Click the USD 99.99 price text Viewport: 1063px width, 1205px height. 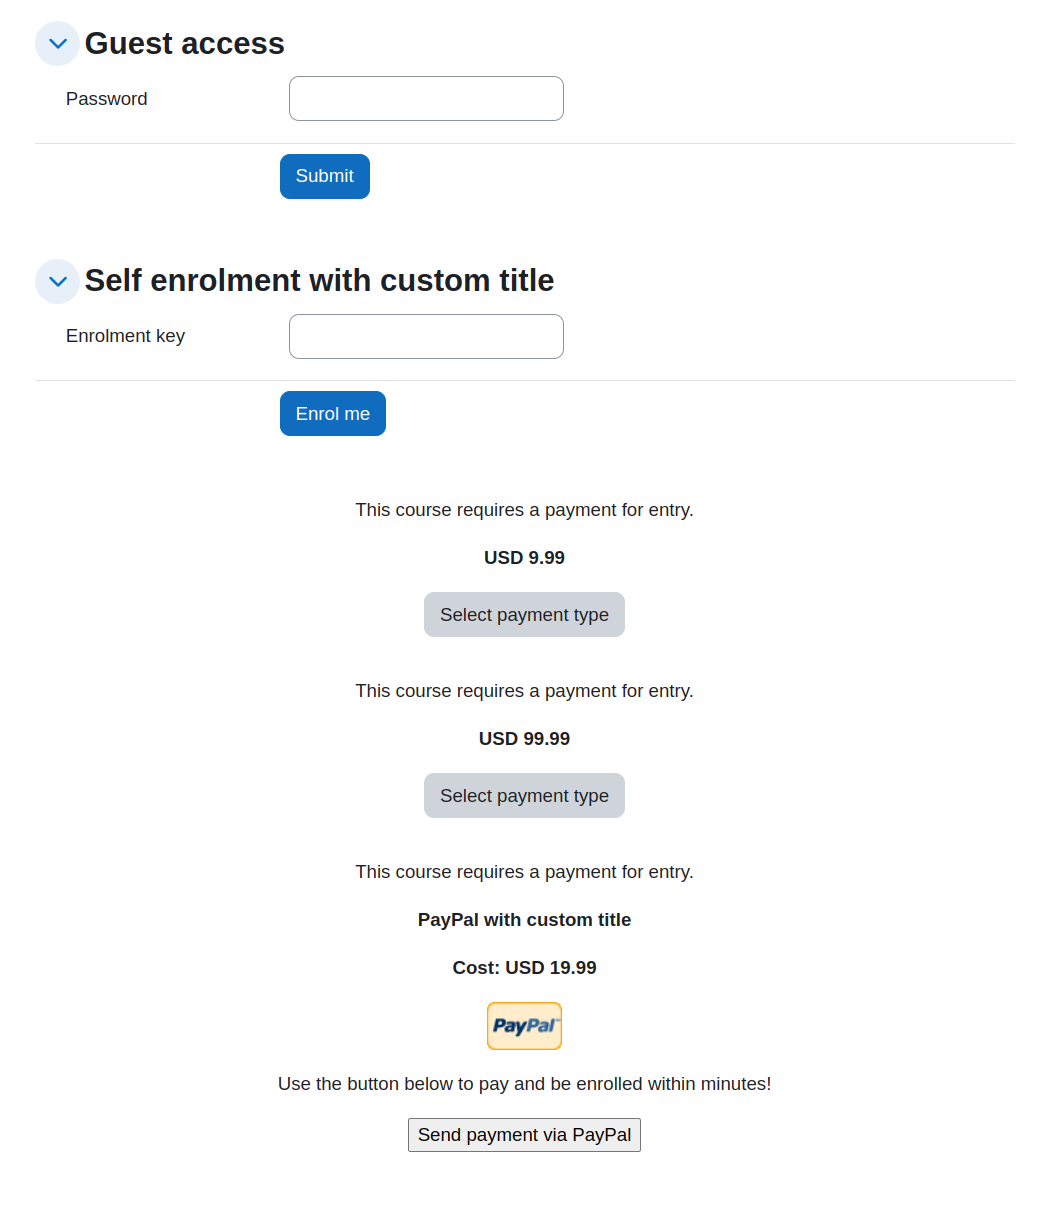pyautogui.click(x=524, y=739)
